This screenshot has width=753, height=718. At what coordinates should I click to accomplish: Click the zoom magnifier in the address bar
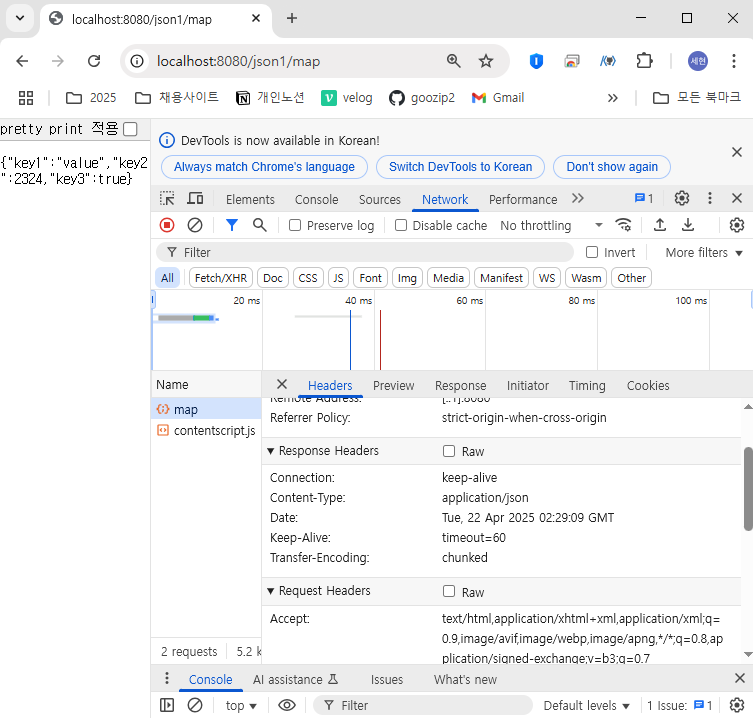453,61
